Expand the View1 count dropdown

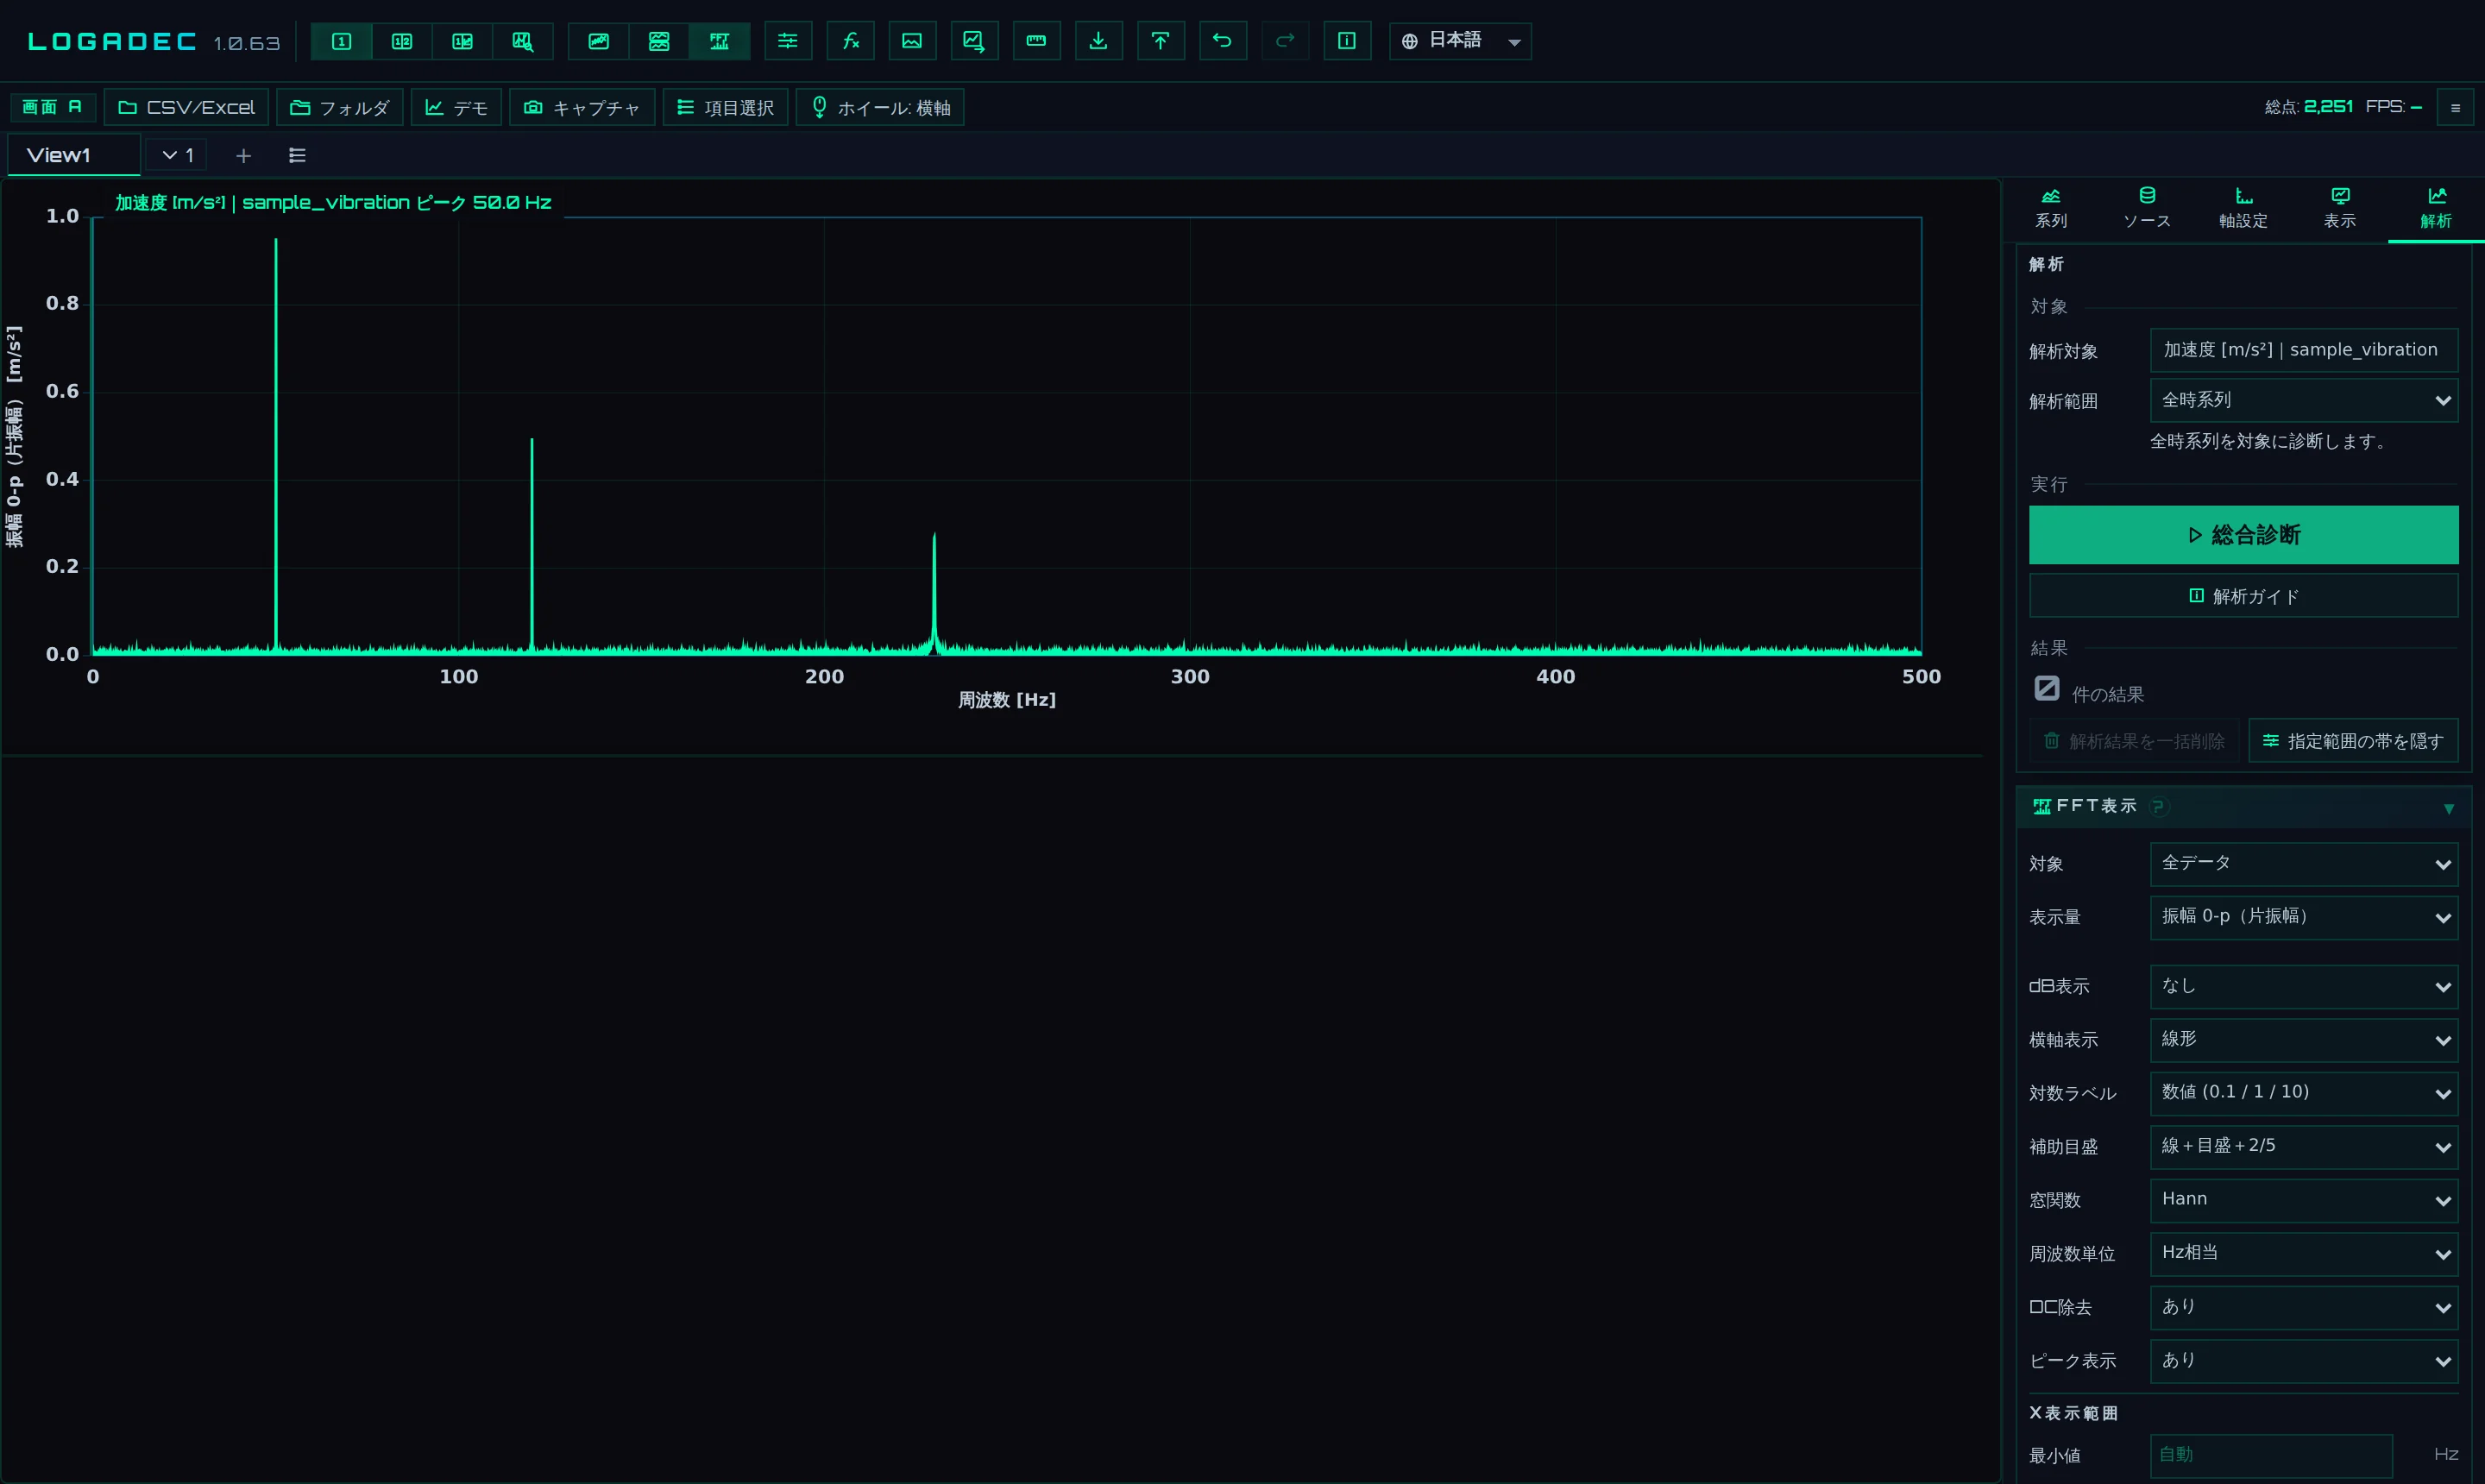(x=177, y=155)
